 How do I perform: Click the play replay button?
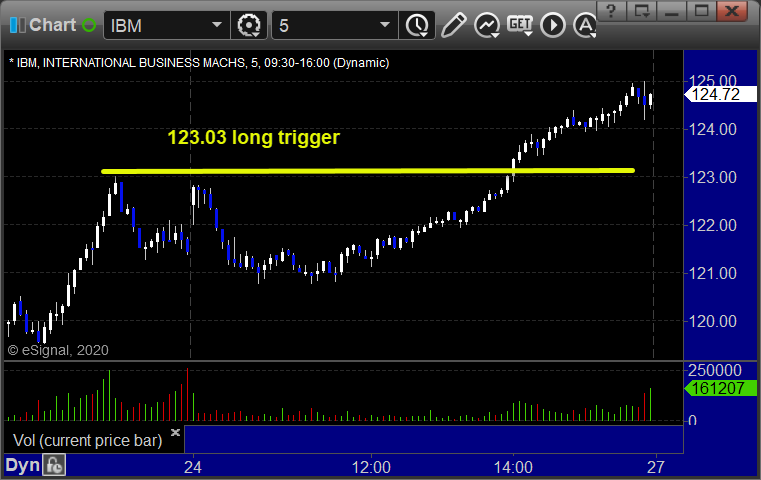tap(553, 25)
